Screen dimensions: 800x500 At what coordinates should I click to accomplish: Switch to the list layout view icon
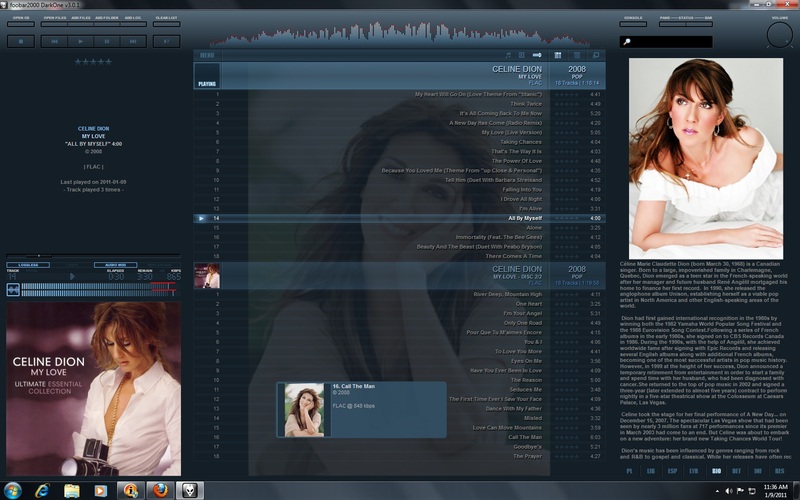tap(577, 55)
